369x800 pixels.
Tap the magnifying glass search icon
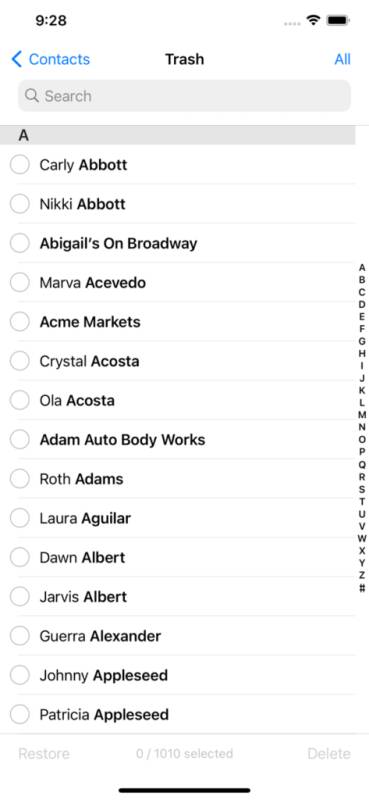pyautogui.click(x=32, y=96)
